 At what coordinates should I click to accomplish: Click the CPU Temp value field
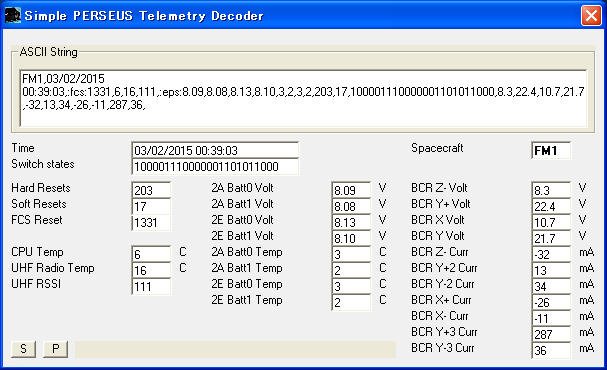pos(151,254)
